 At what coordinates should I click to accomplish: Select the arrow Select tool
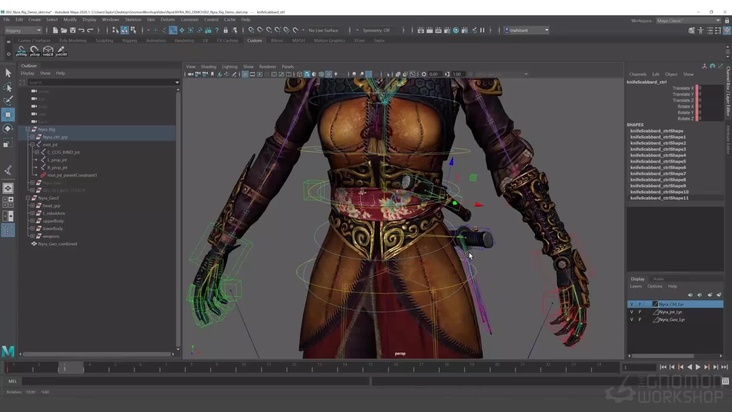pyautogui.click(x=8, y=73)
